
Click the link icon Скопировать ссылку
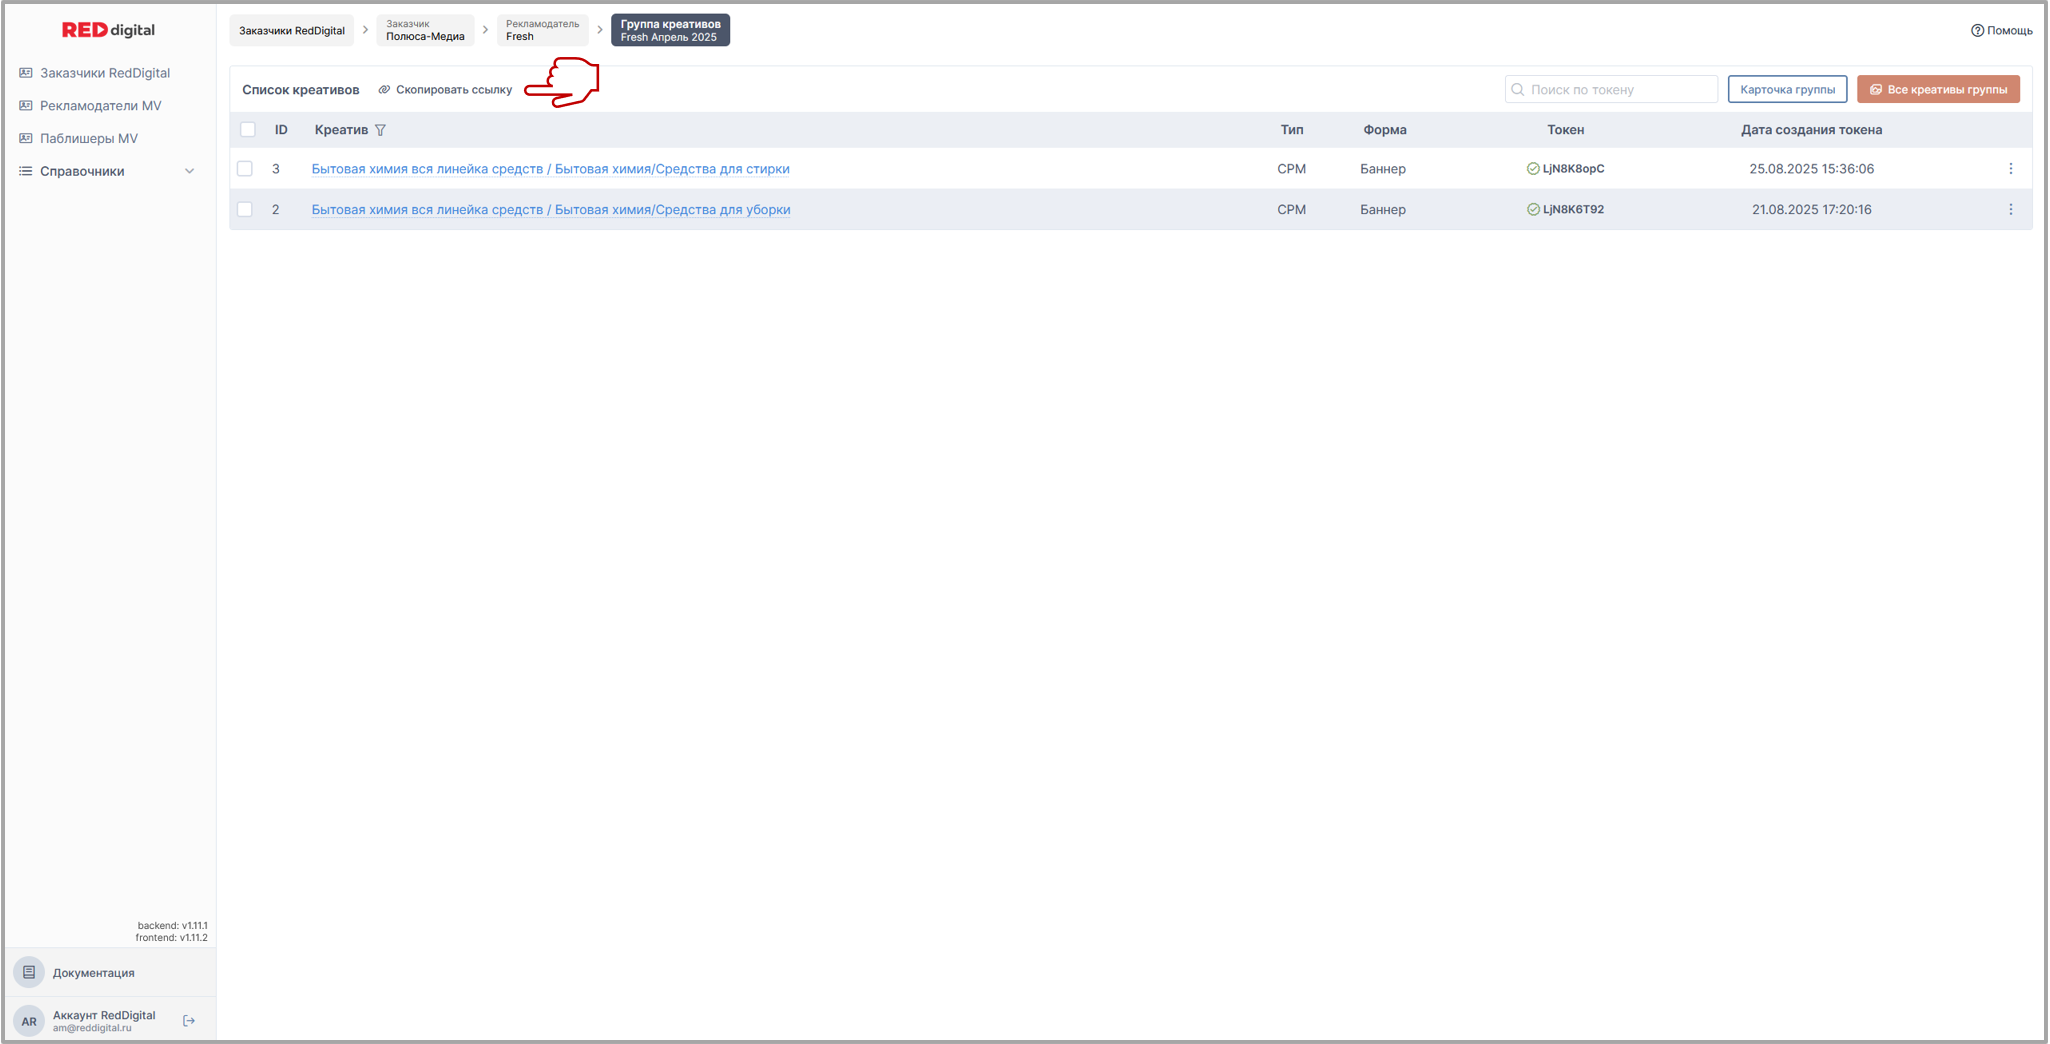tap(384, 90)
